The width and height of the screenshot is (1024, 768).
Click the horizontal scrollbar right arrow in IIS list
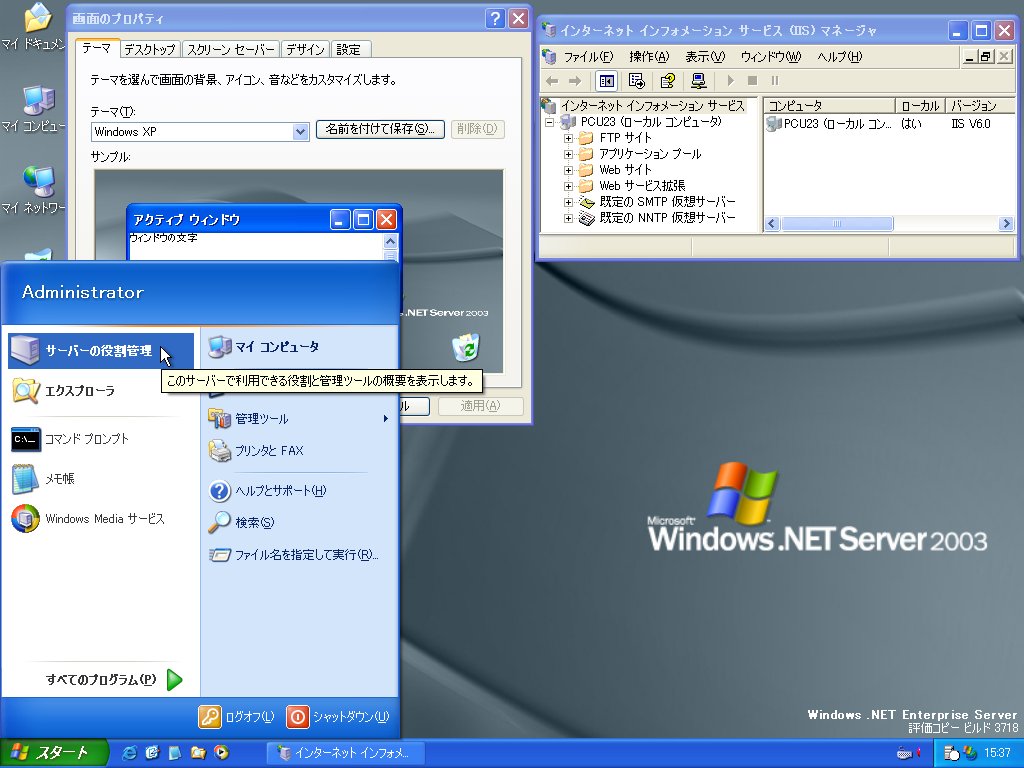[1006, 224]
